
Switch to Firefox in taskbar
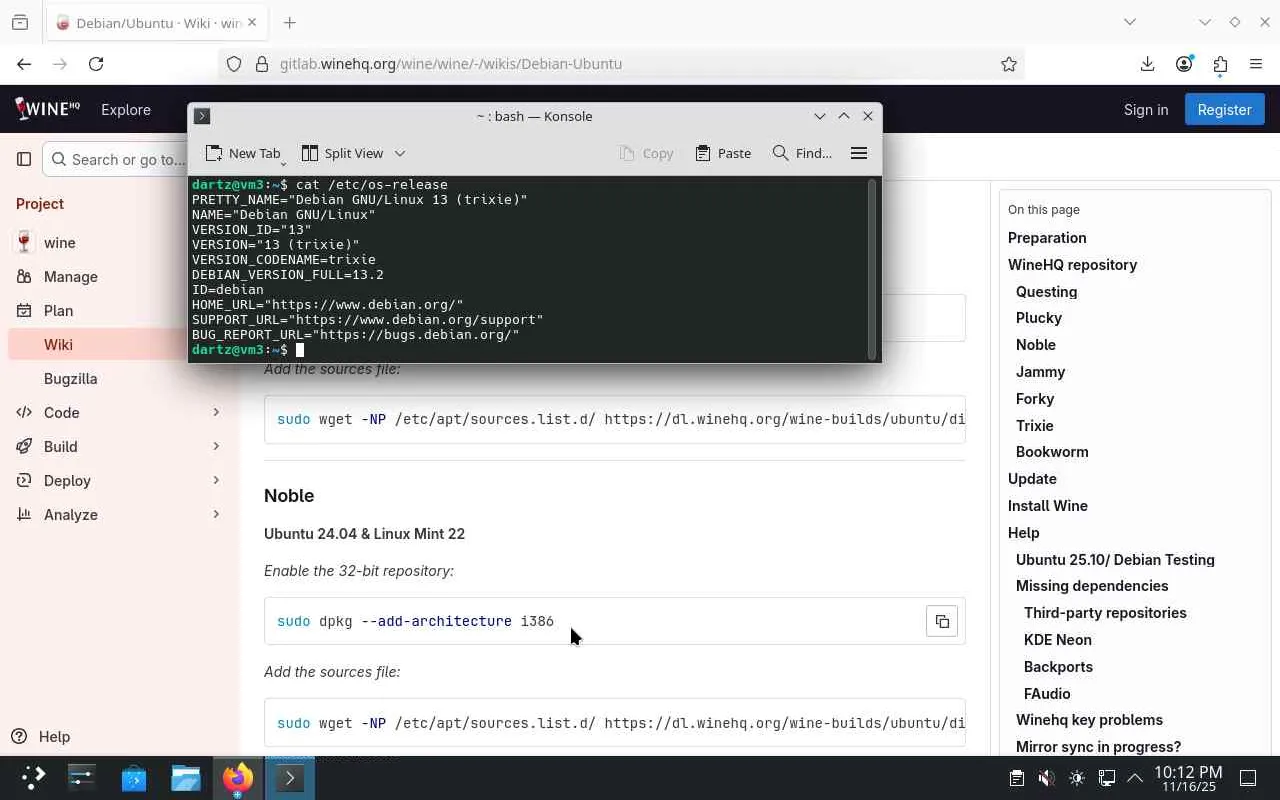tap(238, 778)
